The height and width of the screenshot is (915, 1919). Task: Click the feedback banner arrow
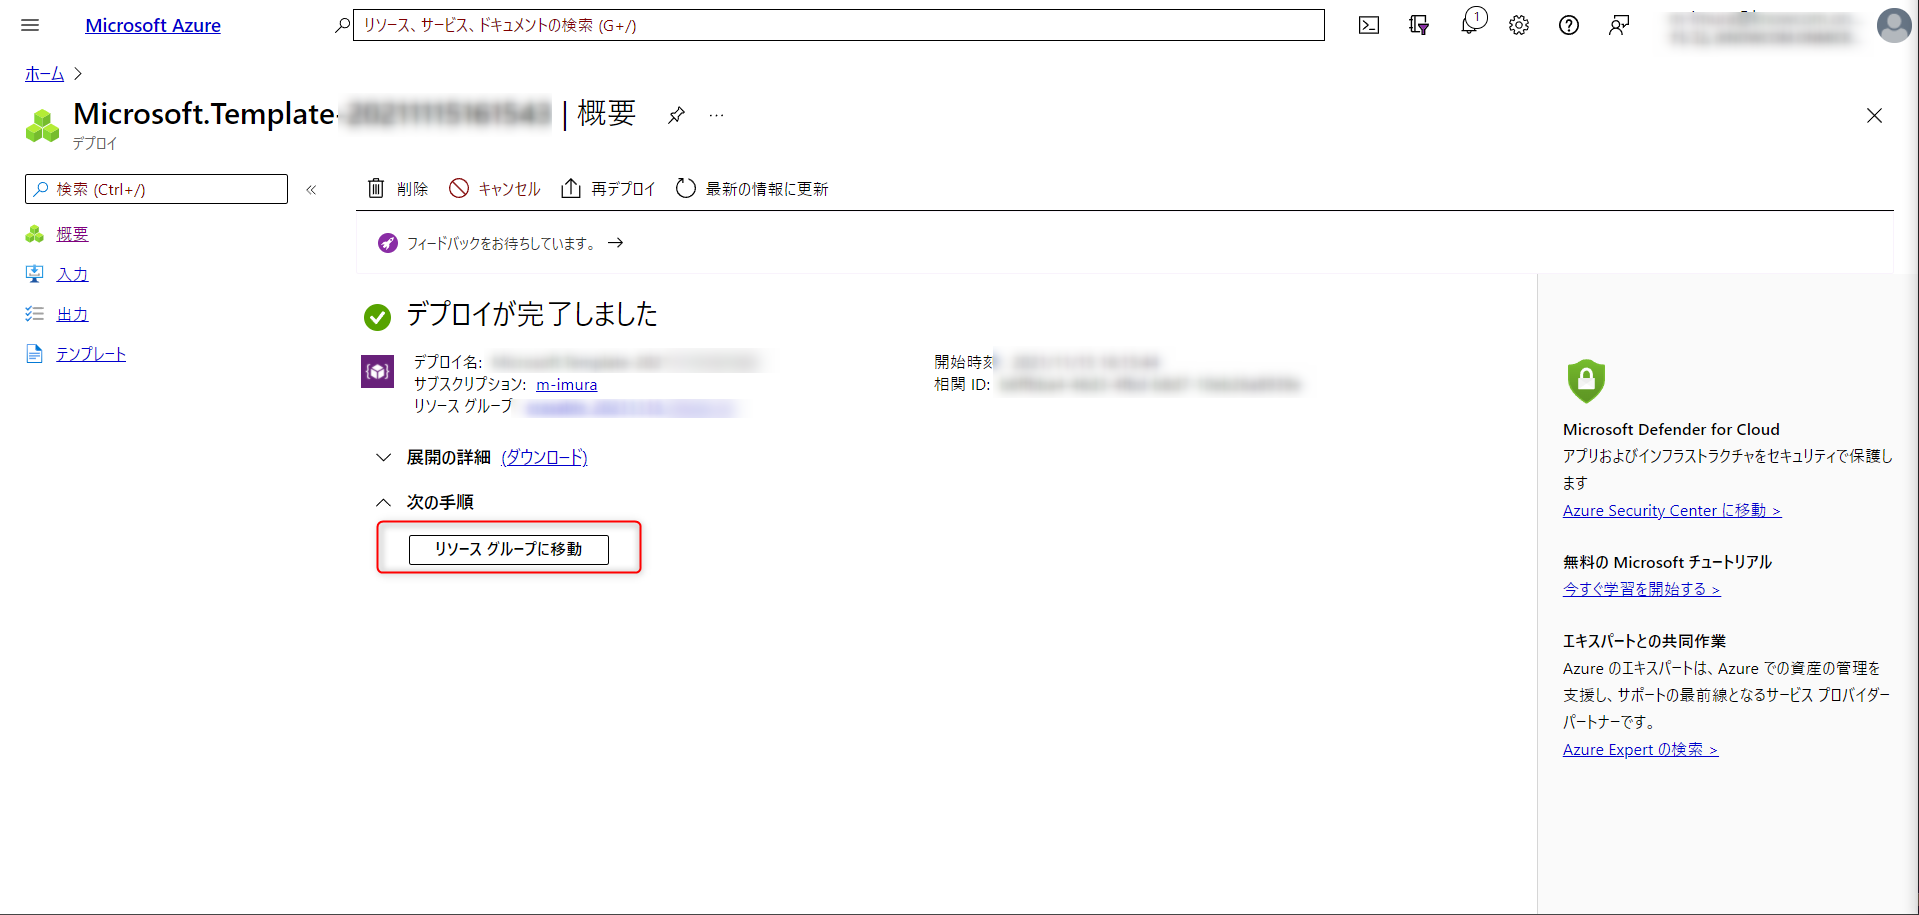pos(616,243)
